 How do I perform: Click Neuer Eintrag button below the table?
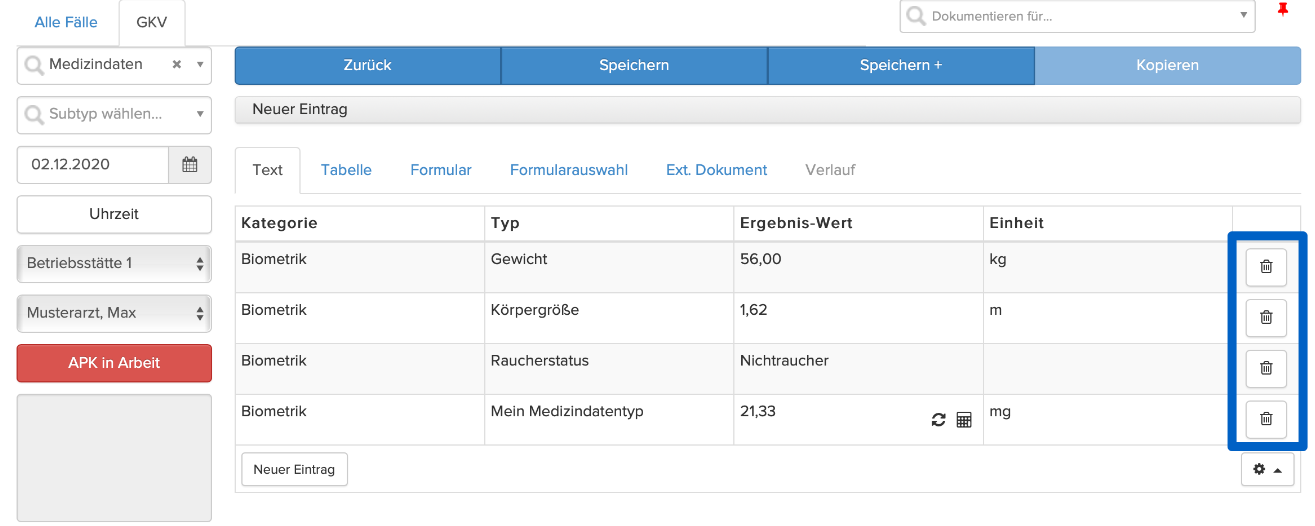click(x=294, y=469)
